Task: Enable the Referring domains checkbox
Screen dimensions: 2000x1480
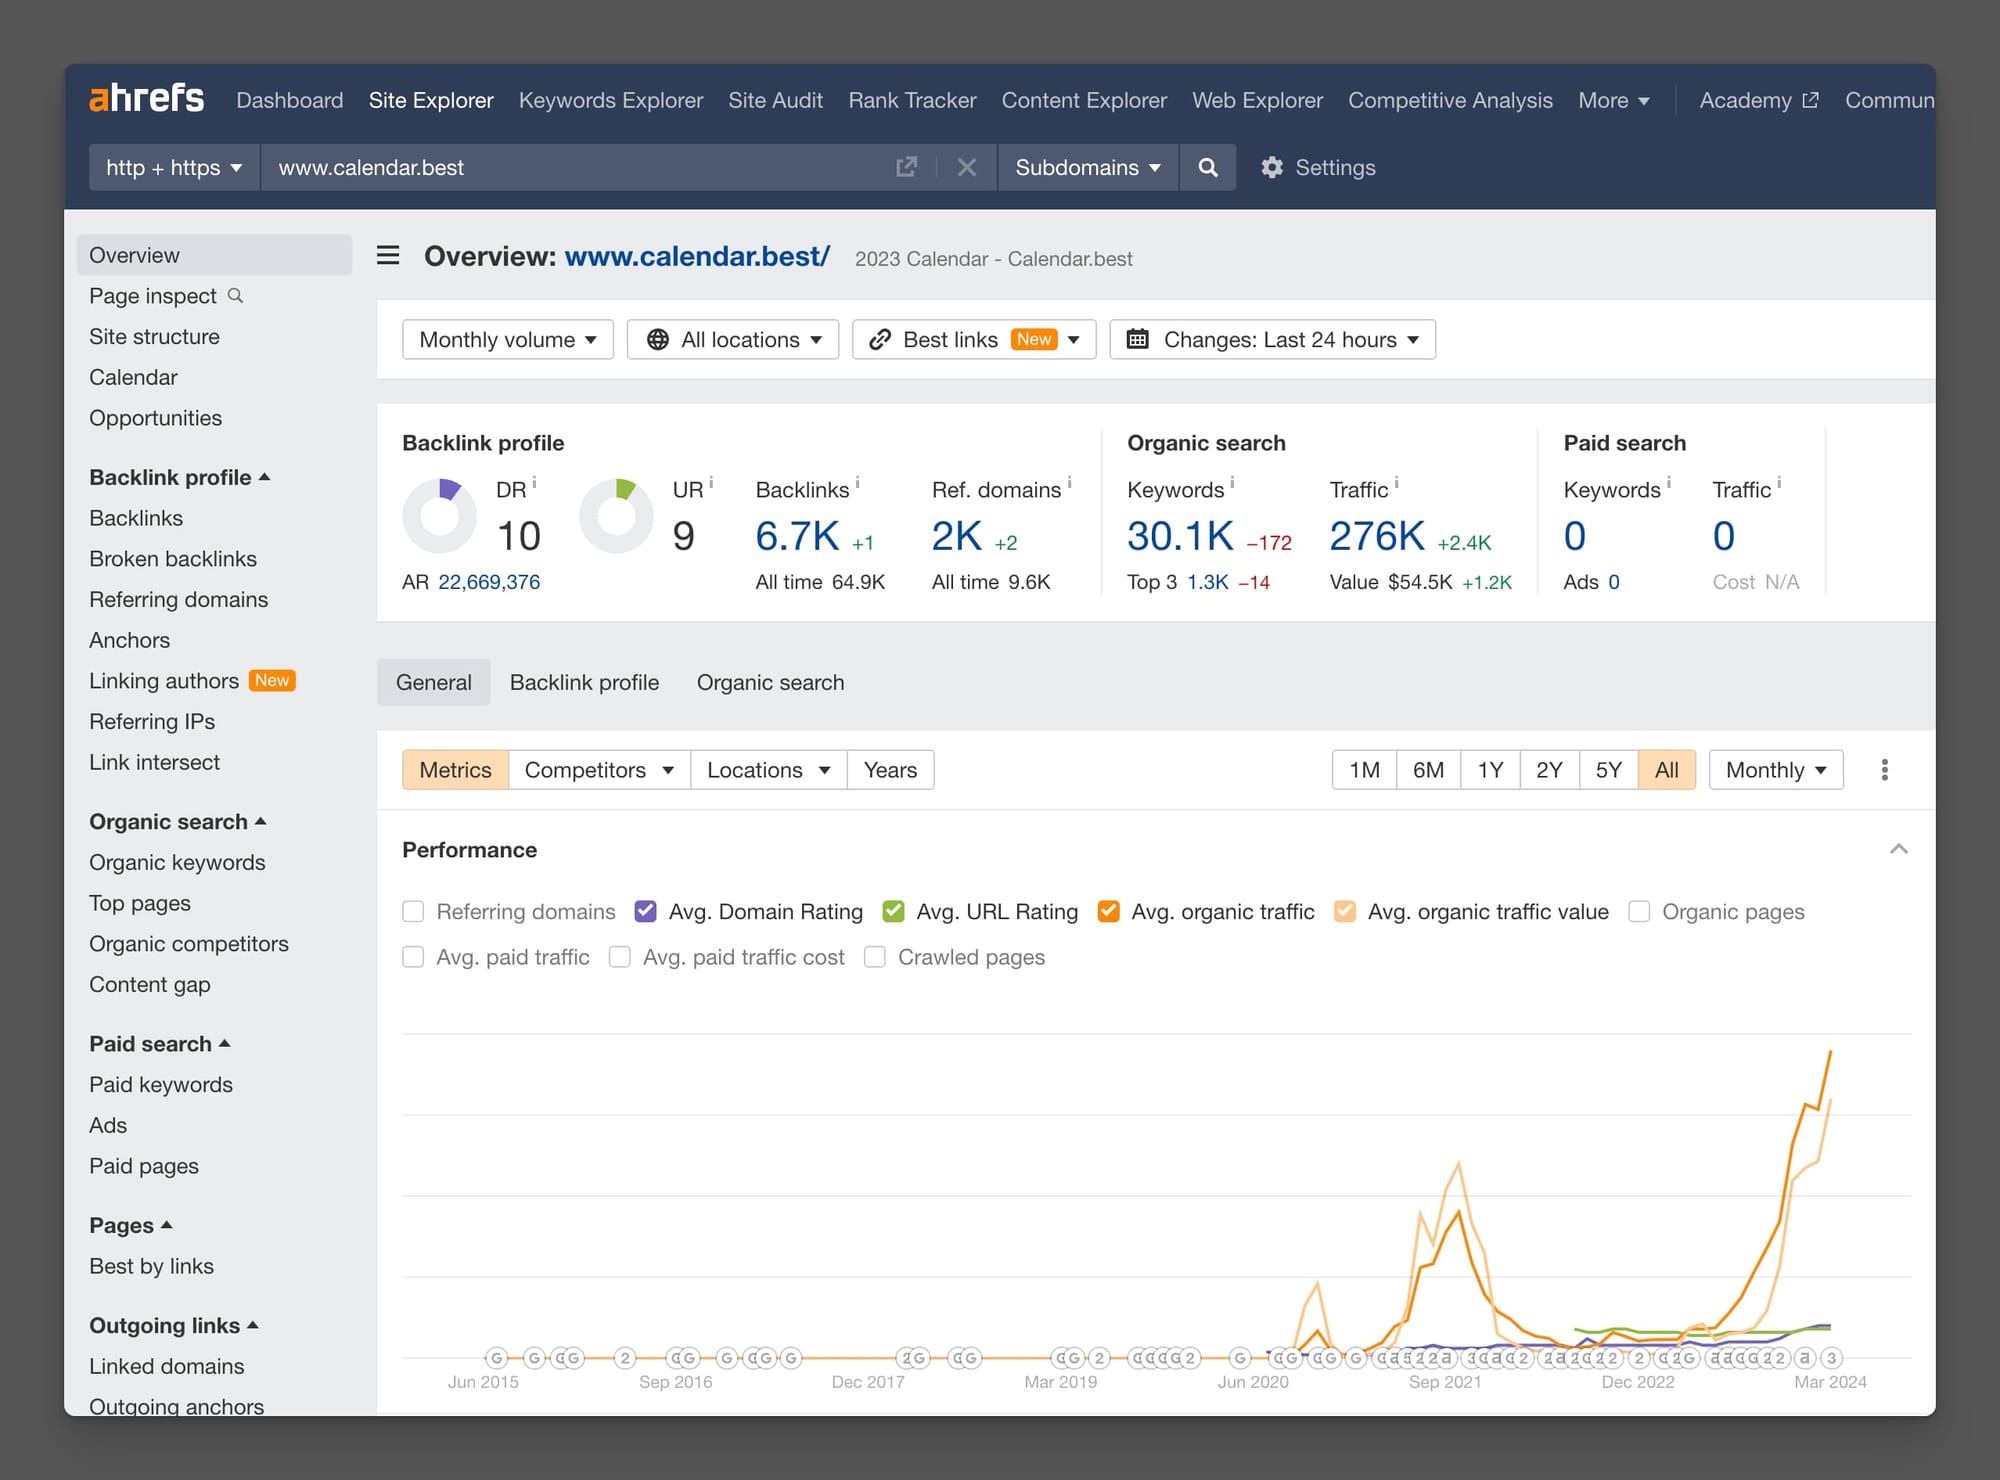Action: [413, 911]
